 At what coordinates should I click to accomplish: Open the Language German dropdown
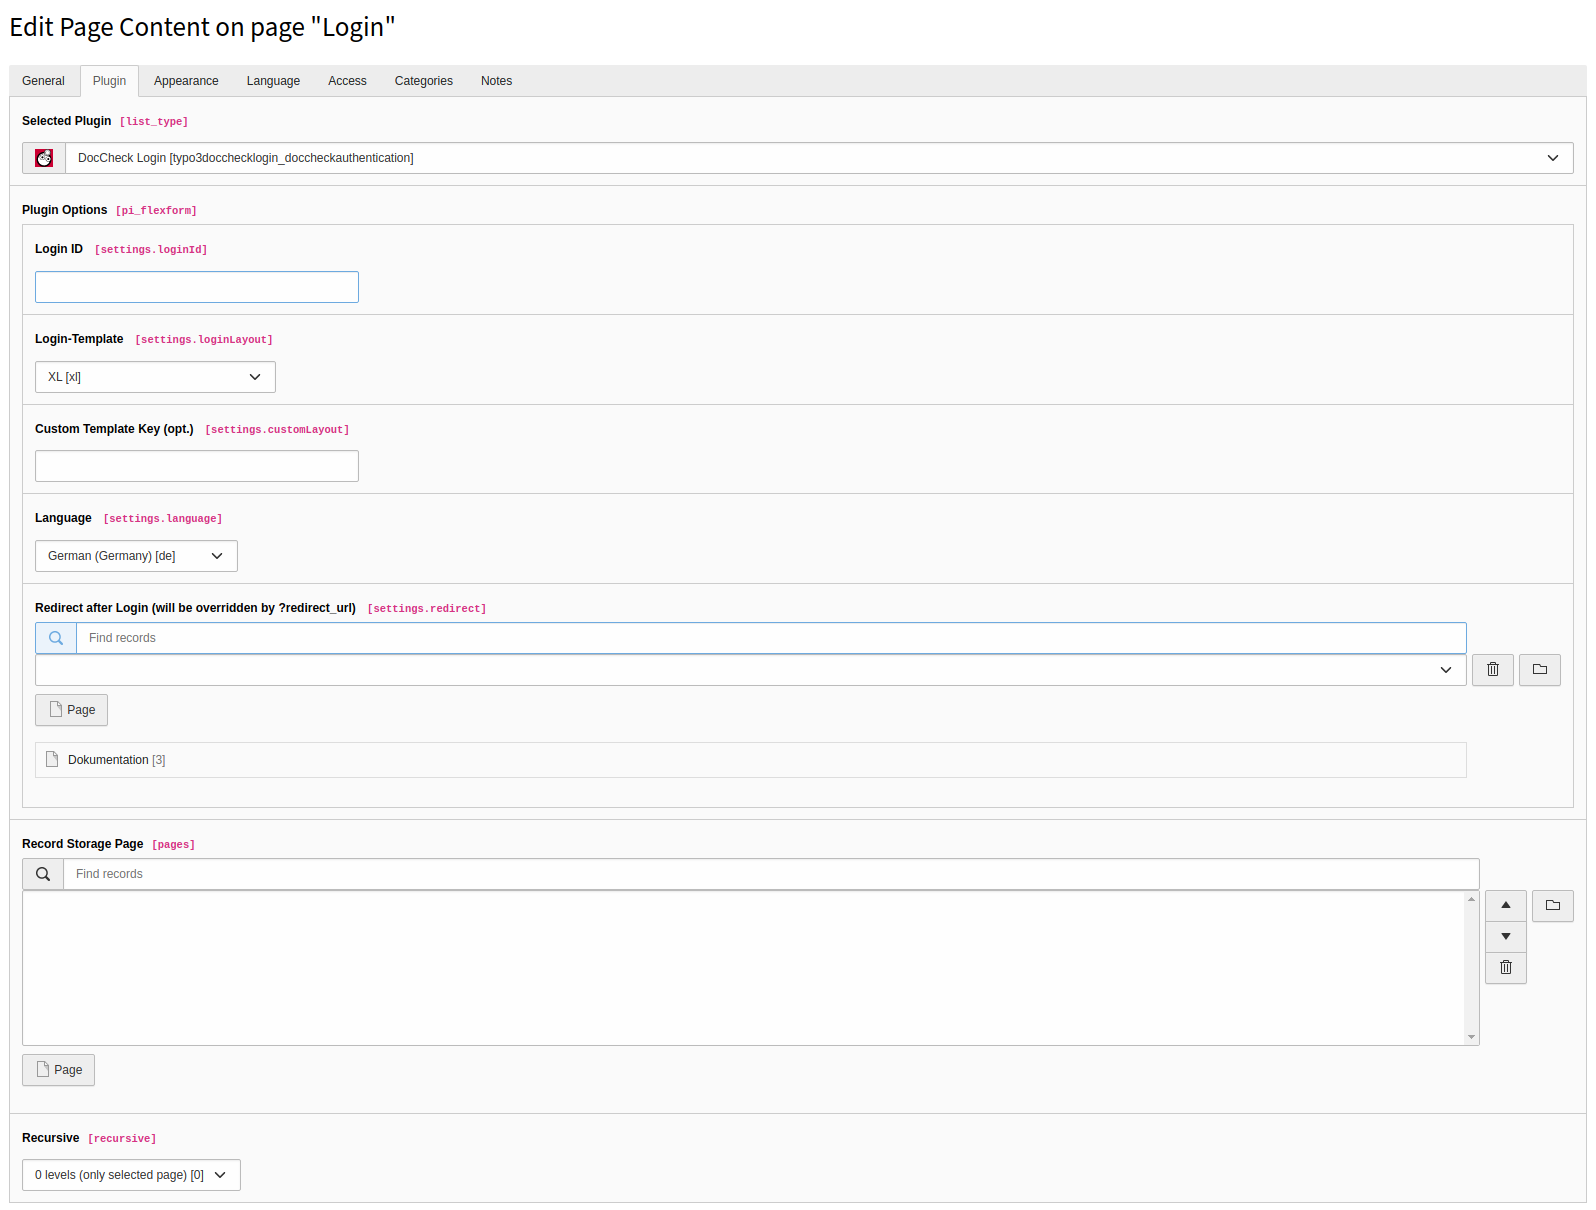pos(136,556)
